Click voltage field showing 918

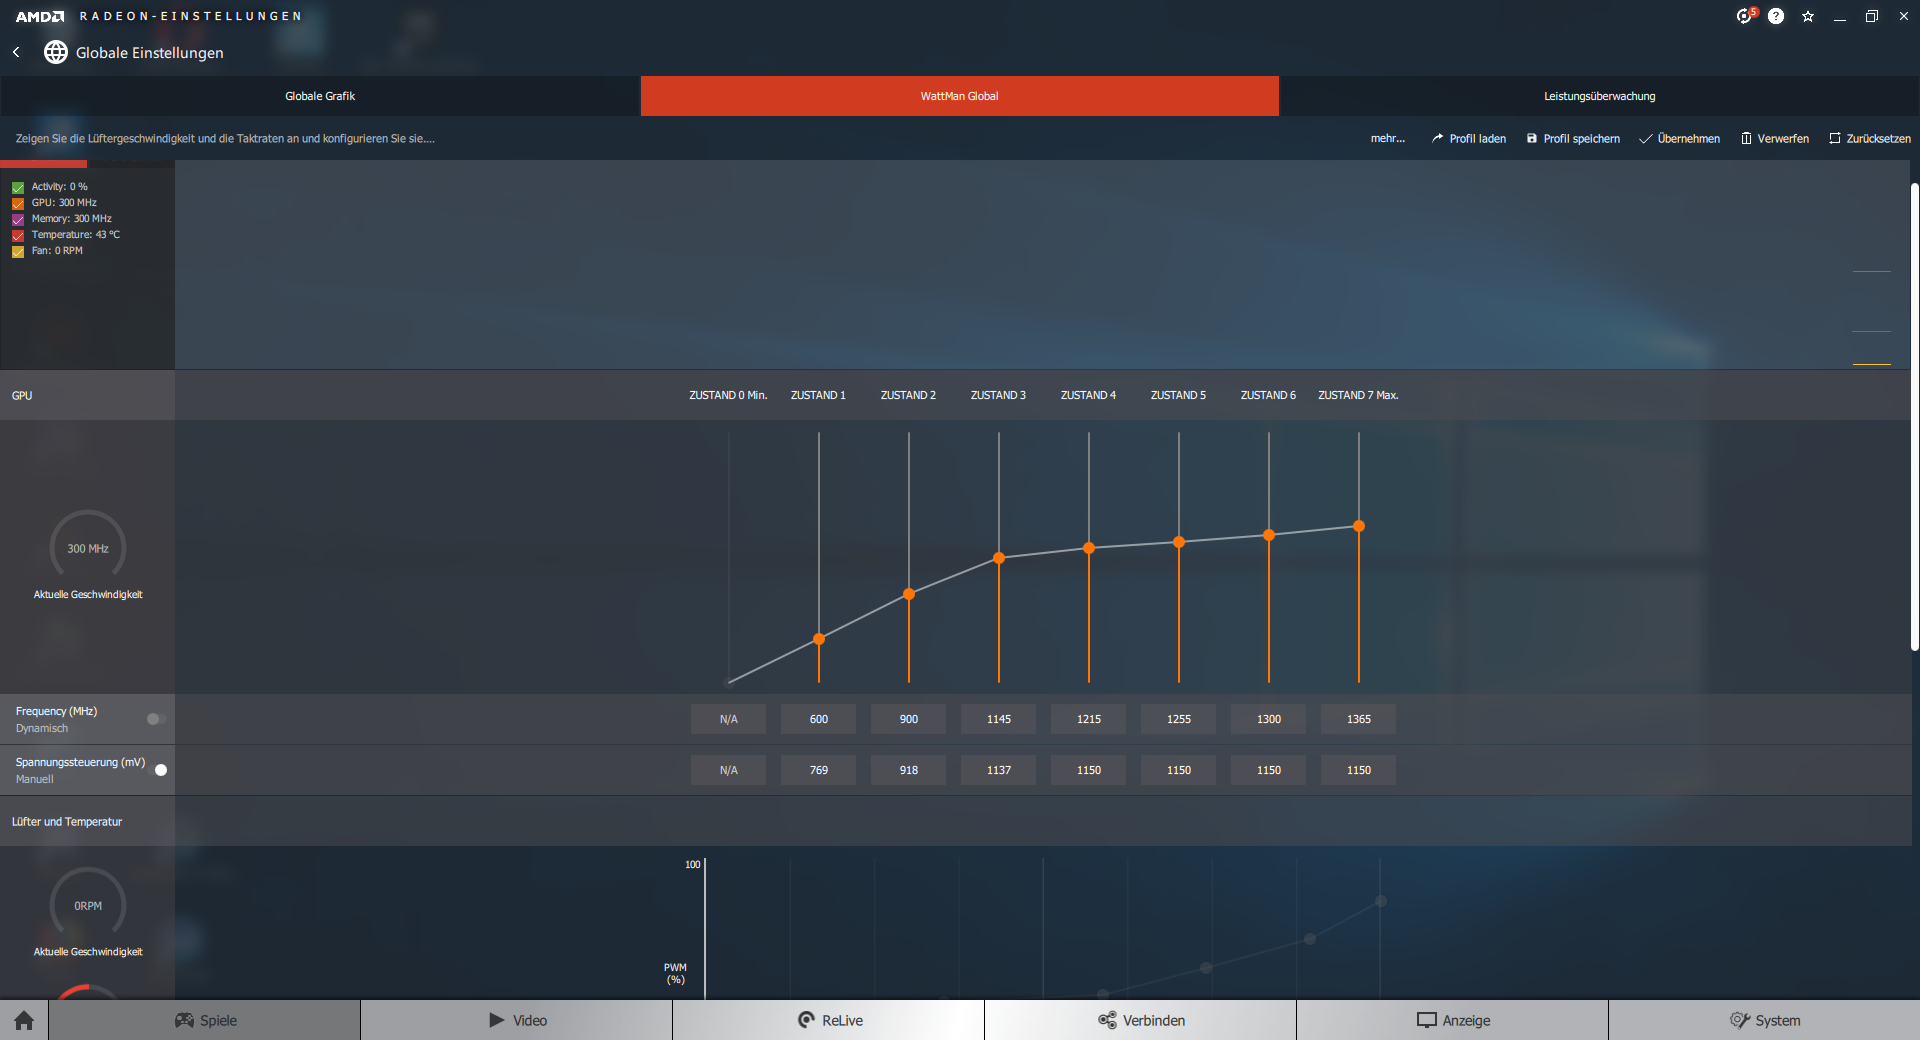click(x=909, y=770)
